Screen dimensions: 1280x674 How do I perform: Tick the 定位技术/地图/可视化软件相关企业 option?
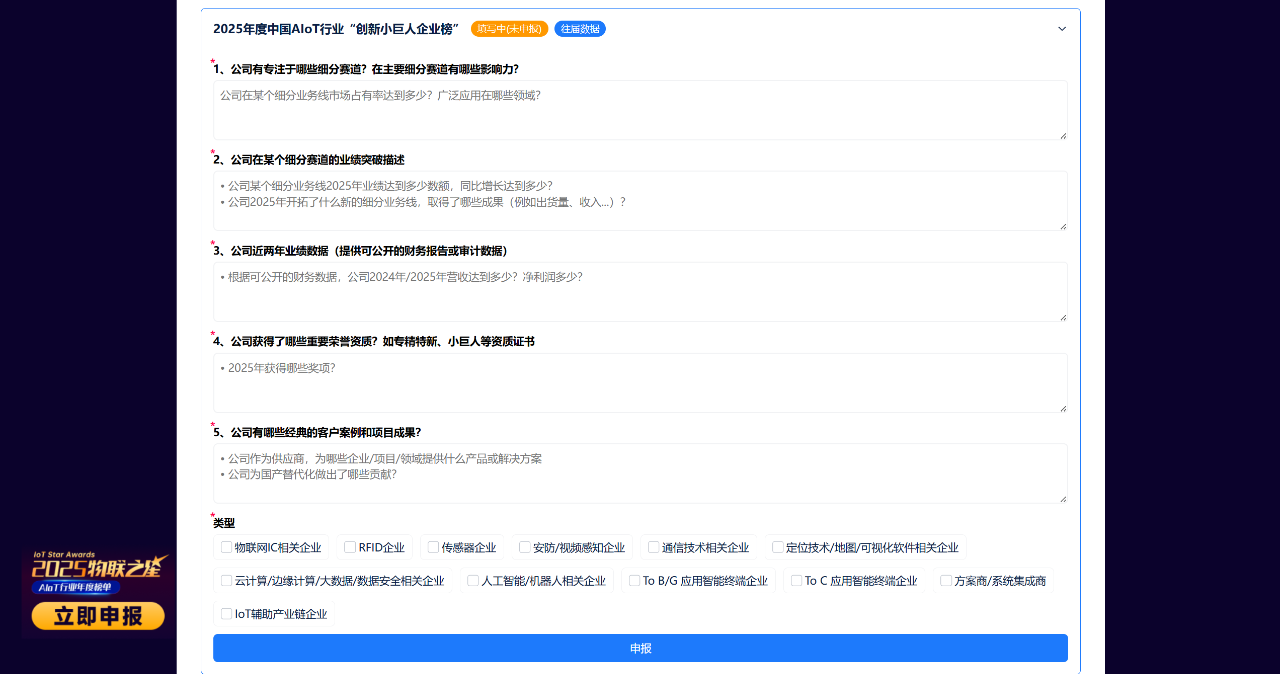pyautogui.click(x=777, y=547)
